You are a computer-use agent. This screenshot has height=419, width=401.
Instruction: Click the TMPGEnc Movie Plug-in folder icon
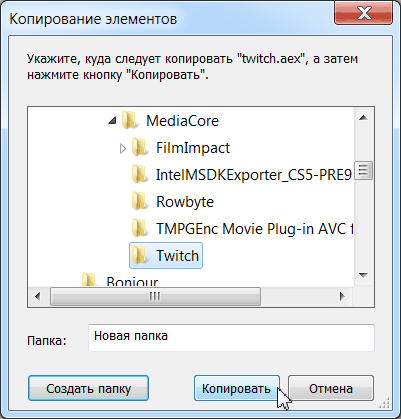(x=140, y=228)
